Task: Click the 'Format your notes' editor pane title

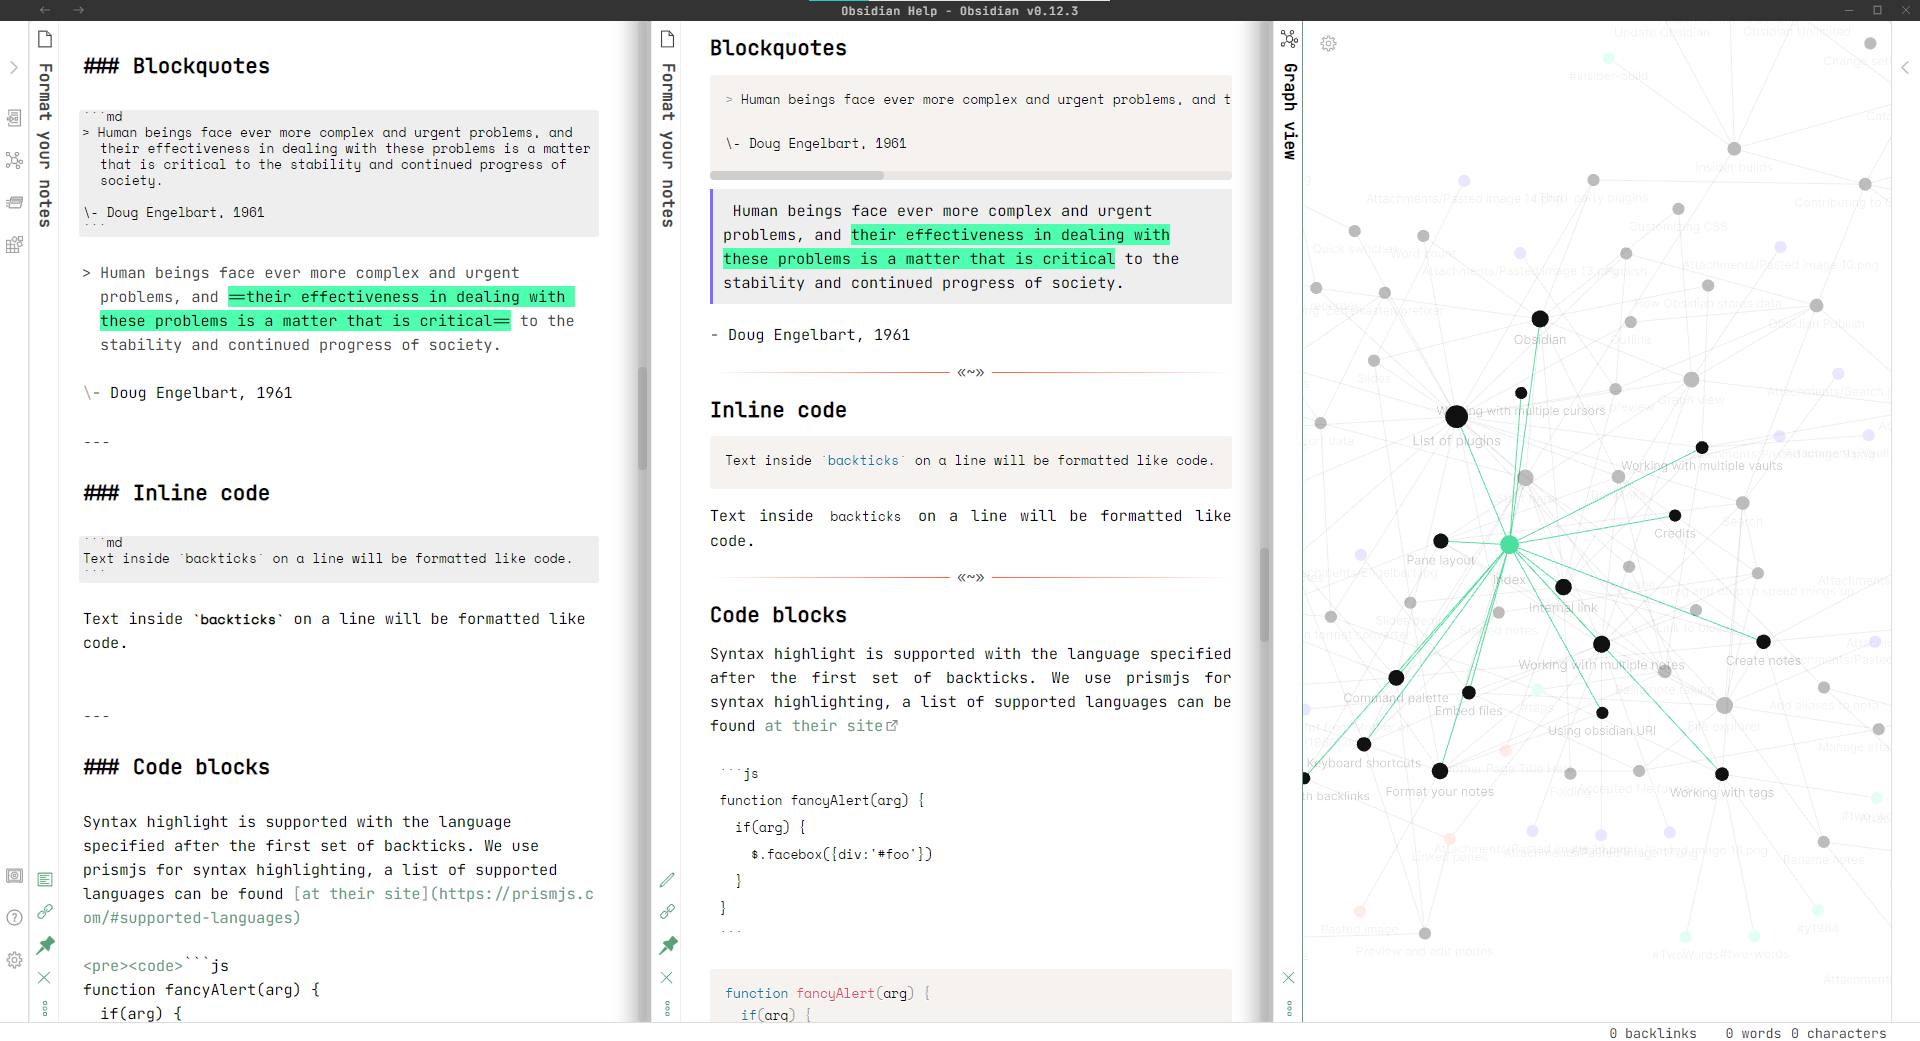Action: (45, 145)
